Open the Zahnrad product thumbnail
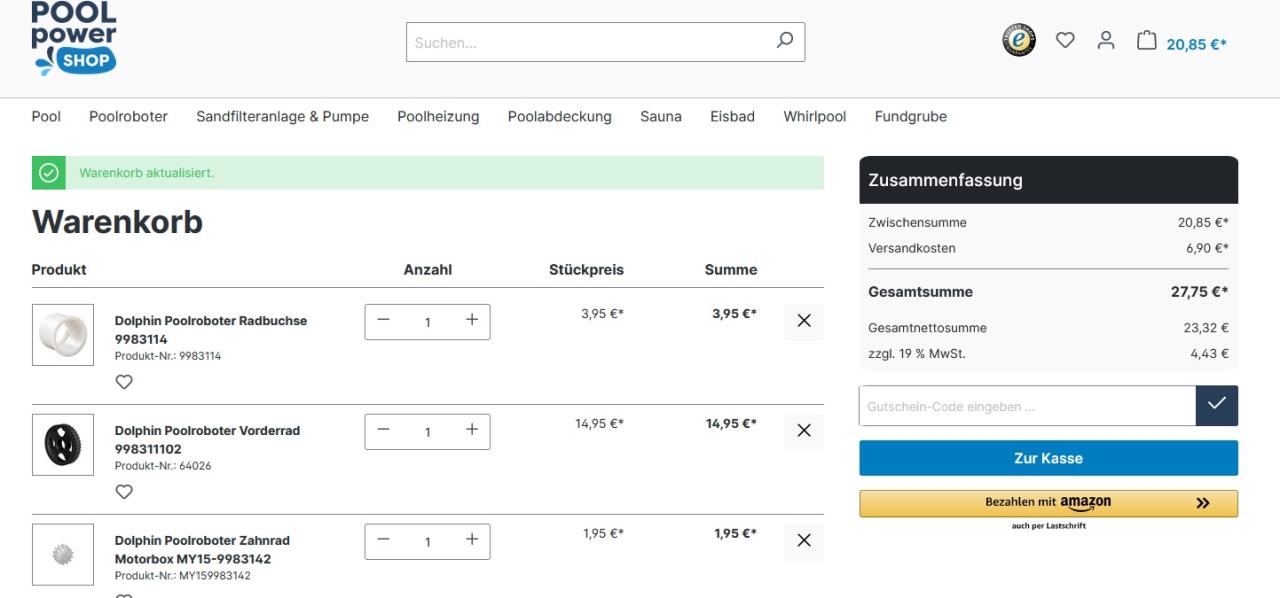The width and height of the screenshot is (1280, 598). [x=63, y=555]
